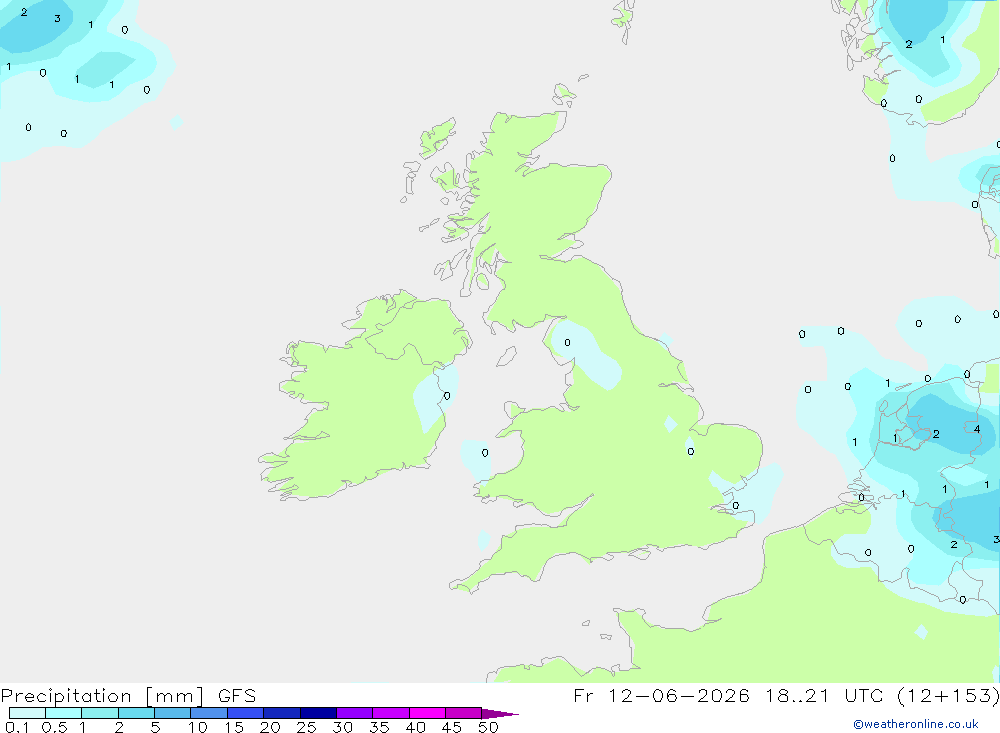Viewport: 1000px width, 733px height.
Task: Click the '(12+153)' forecast offset text
Action: (x=948, y=695)
